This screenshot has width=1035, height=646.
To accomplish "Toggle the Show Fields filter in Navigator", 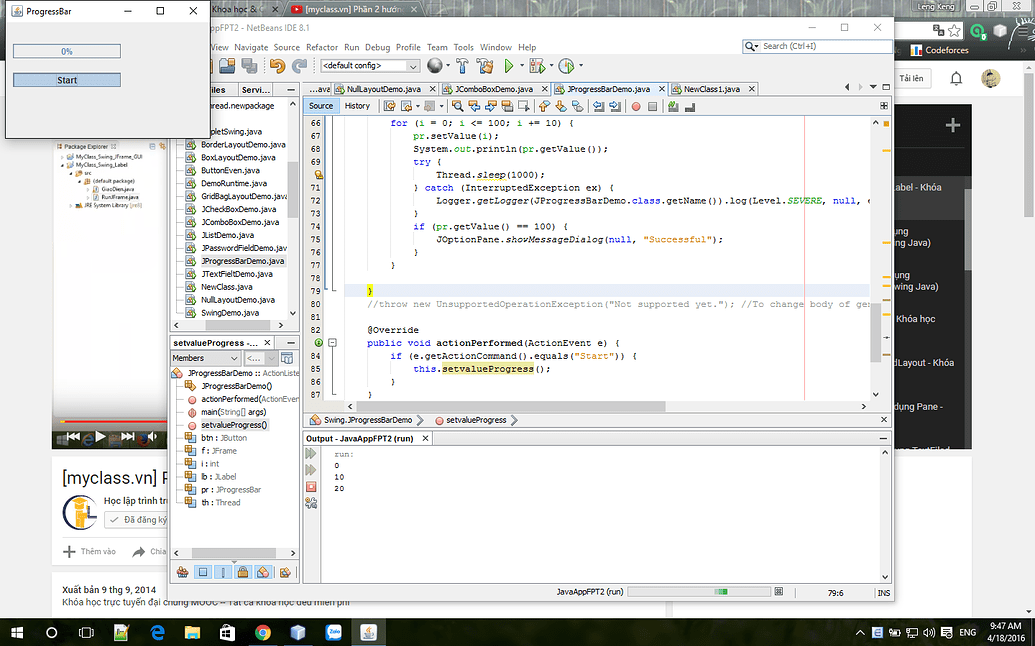I will click(203, 572).
